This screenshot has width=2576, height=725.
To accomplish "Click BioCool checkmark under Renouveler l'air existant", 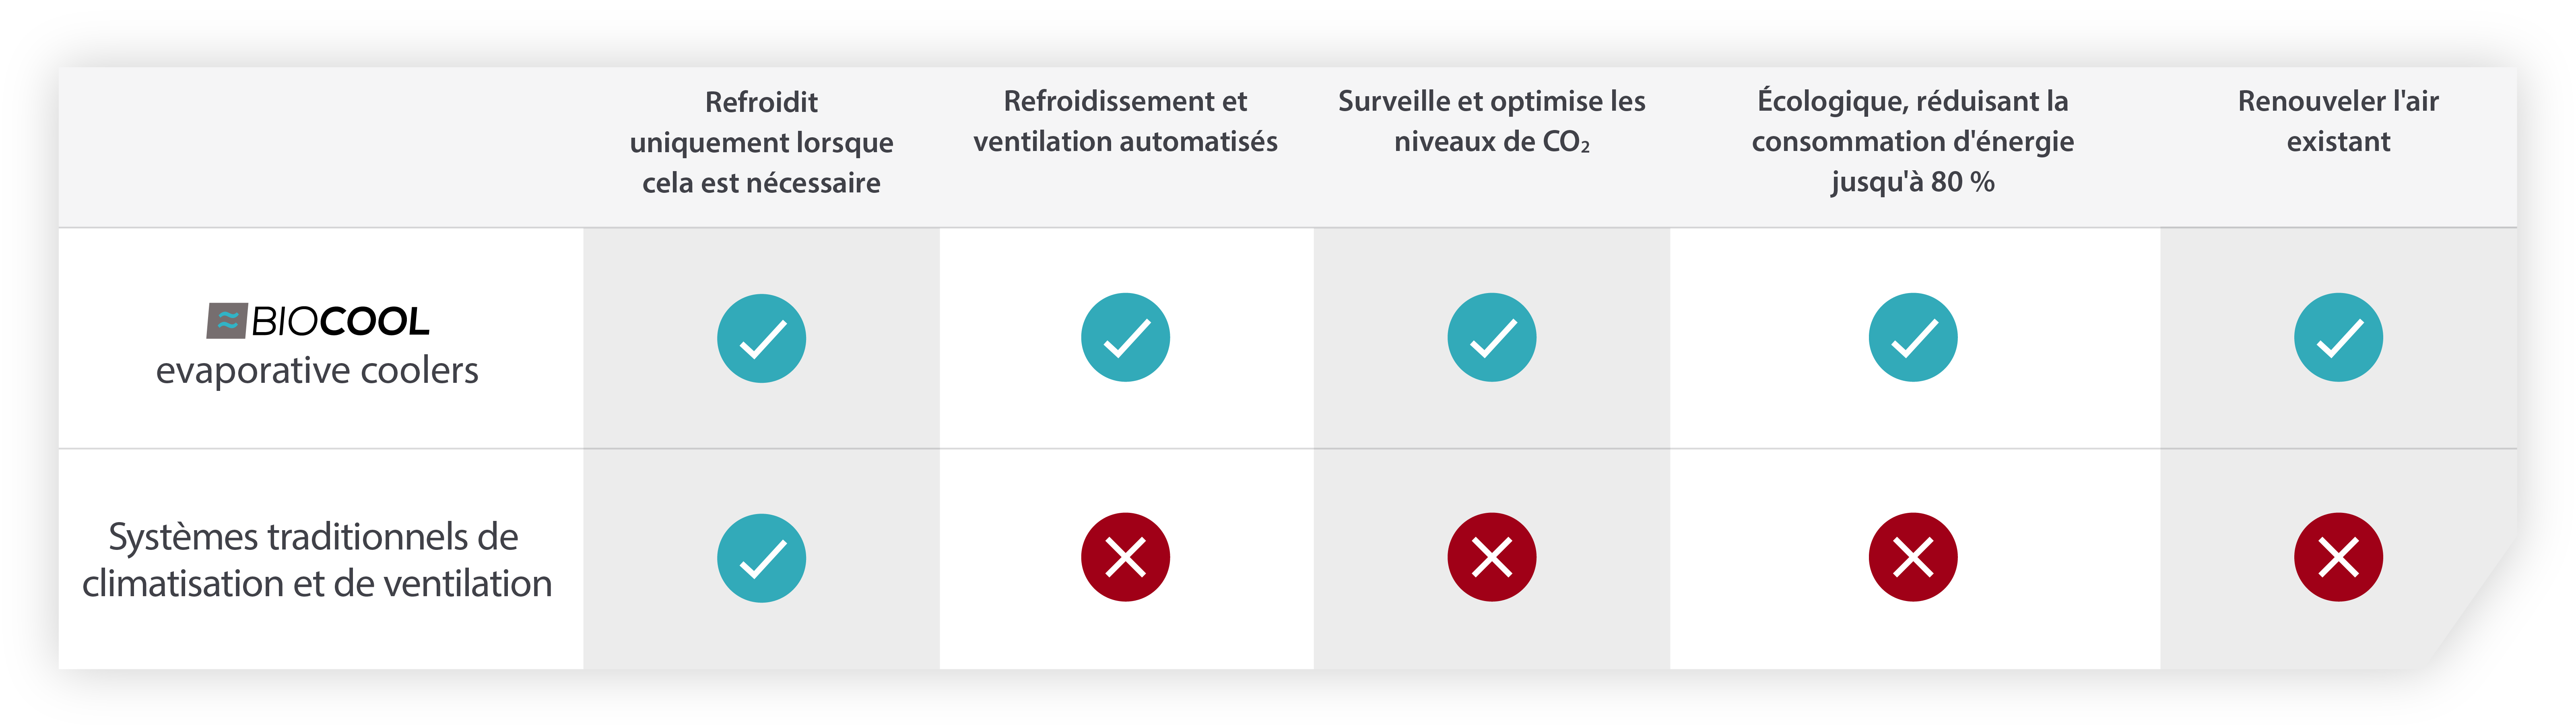I will click(2338, 338).
